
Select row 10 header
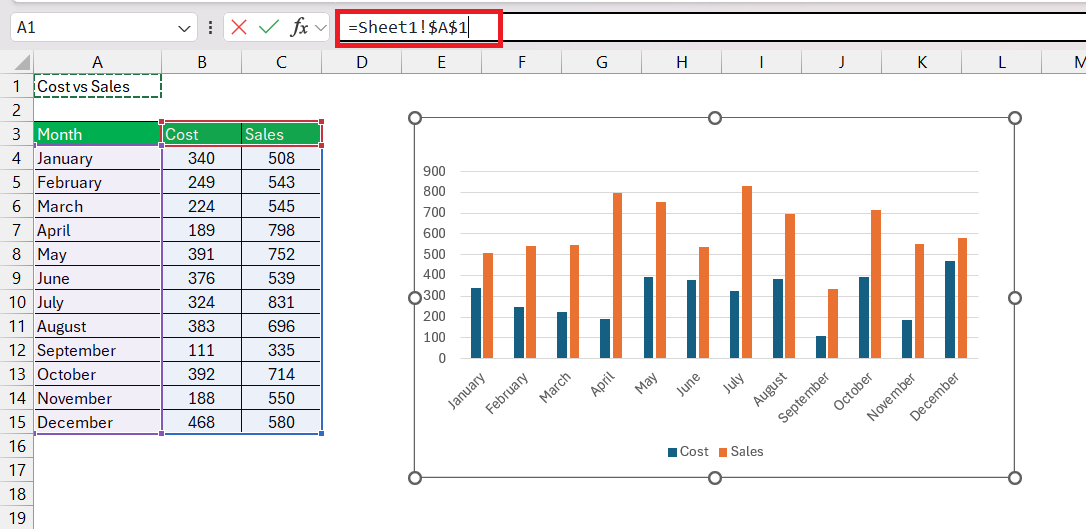(x=17, y=302)
